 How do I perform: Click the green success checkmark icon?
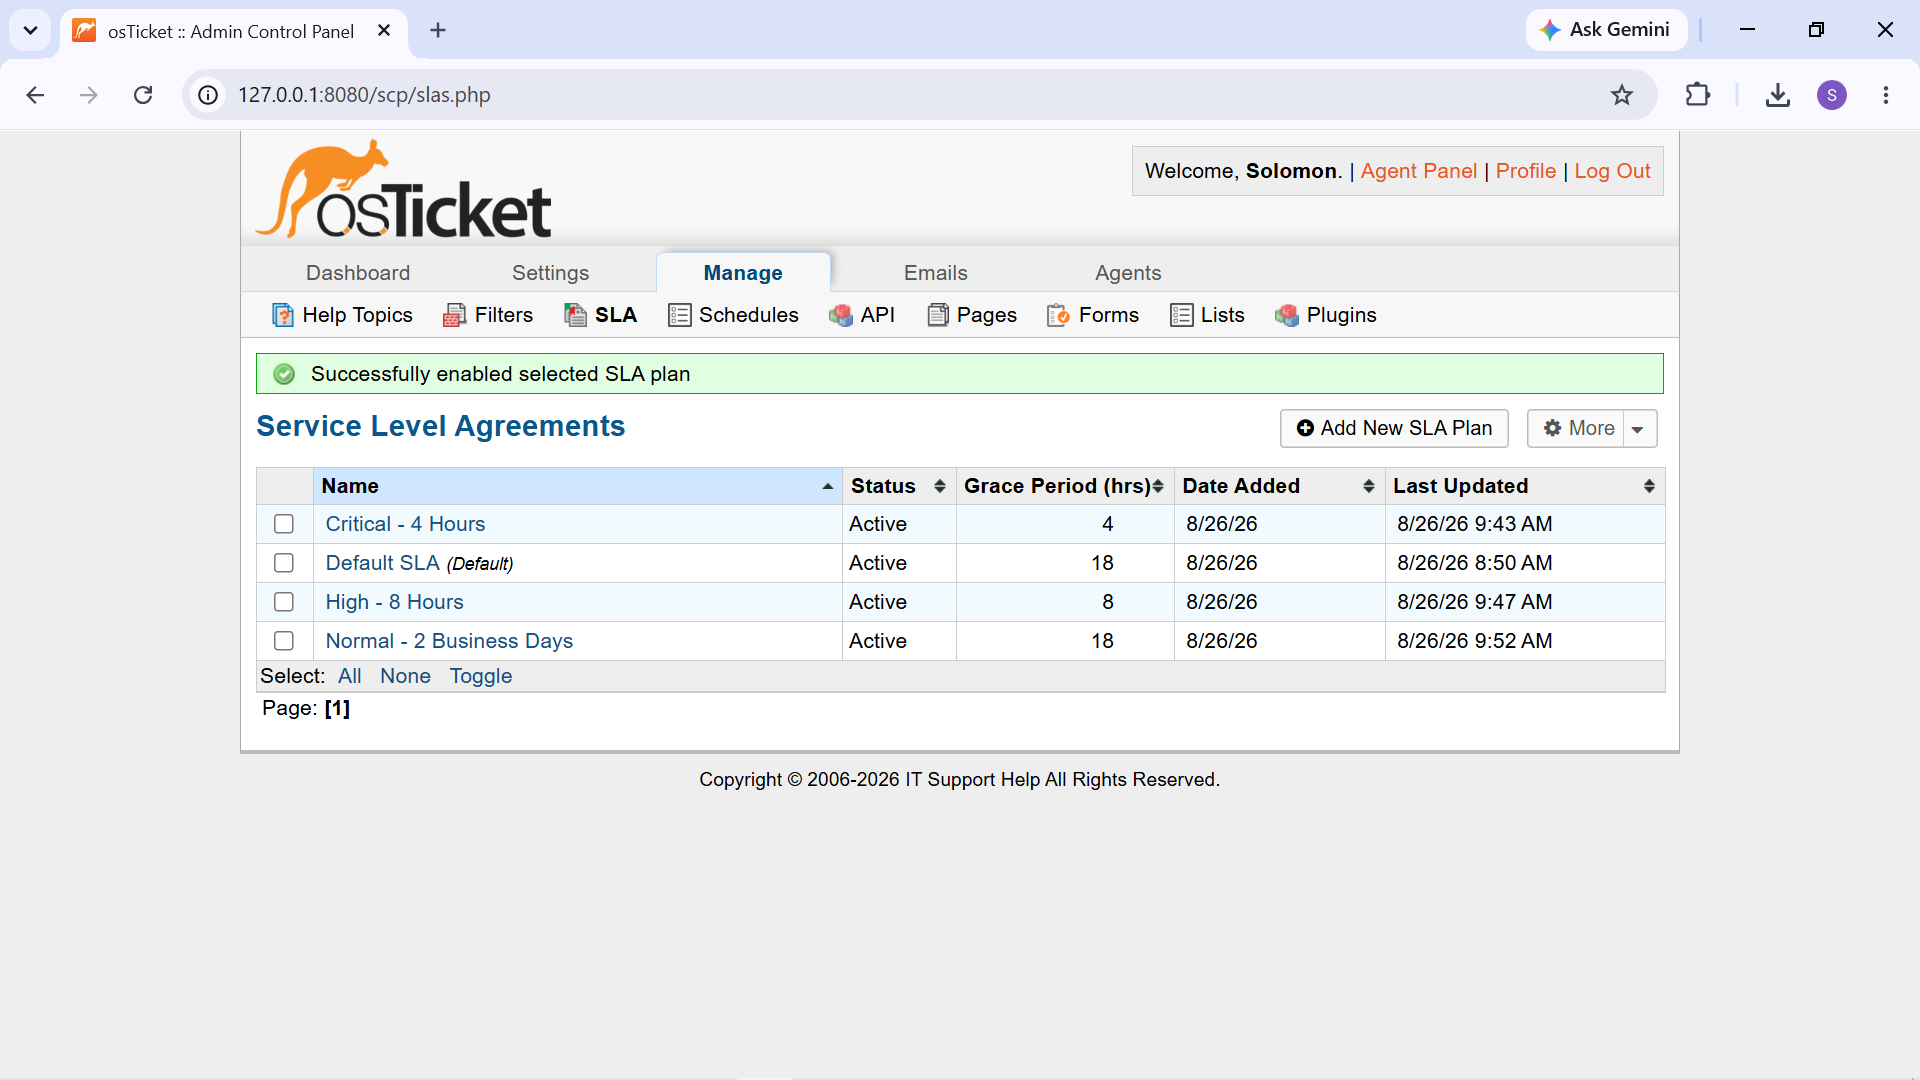(284, 374)
